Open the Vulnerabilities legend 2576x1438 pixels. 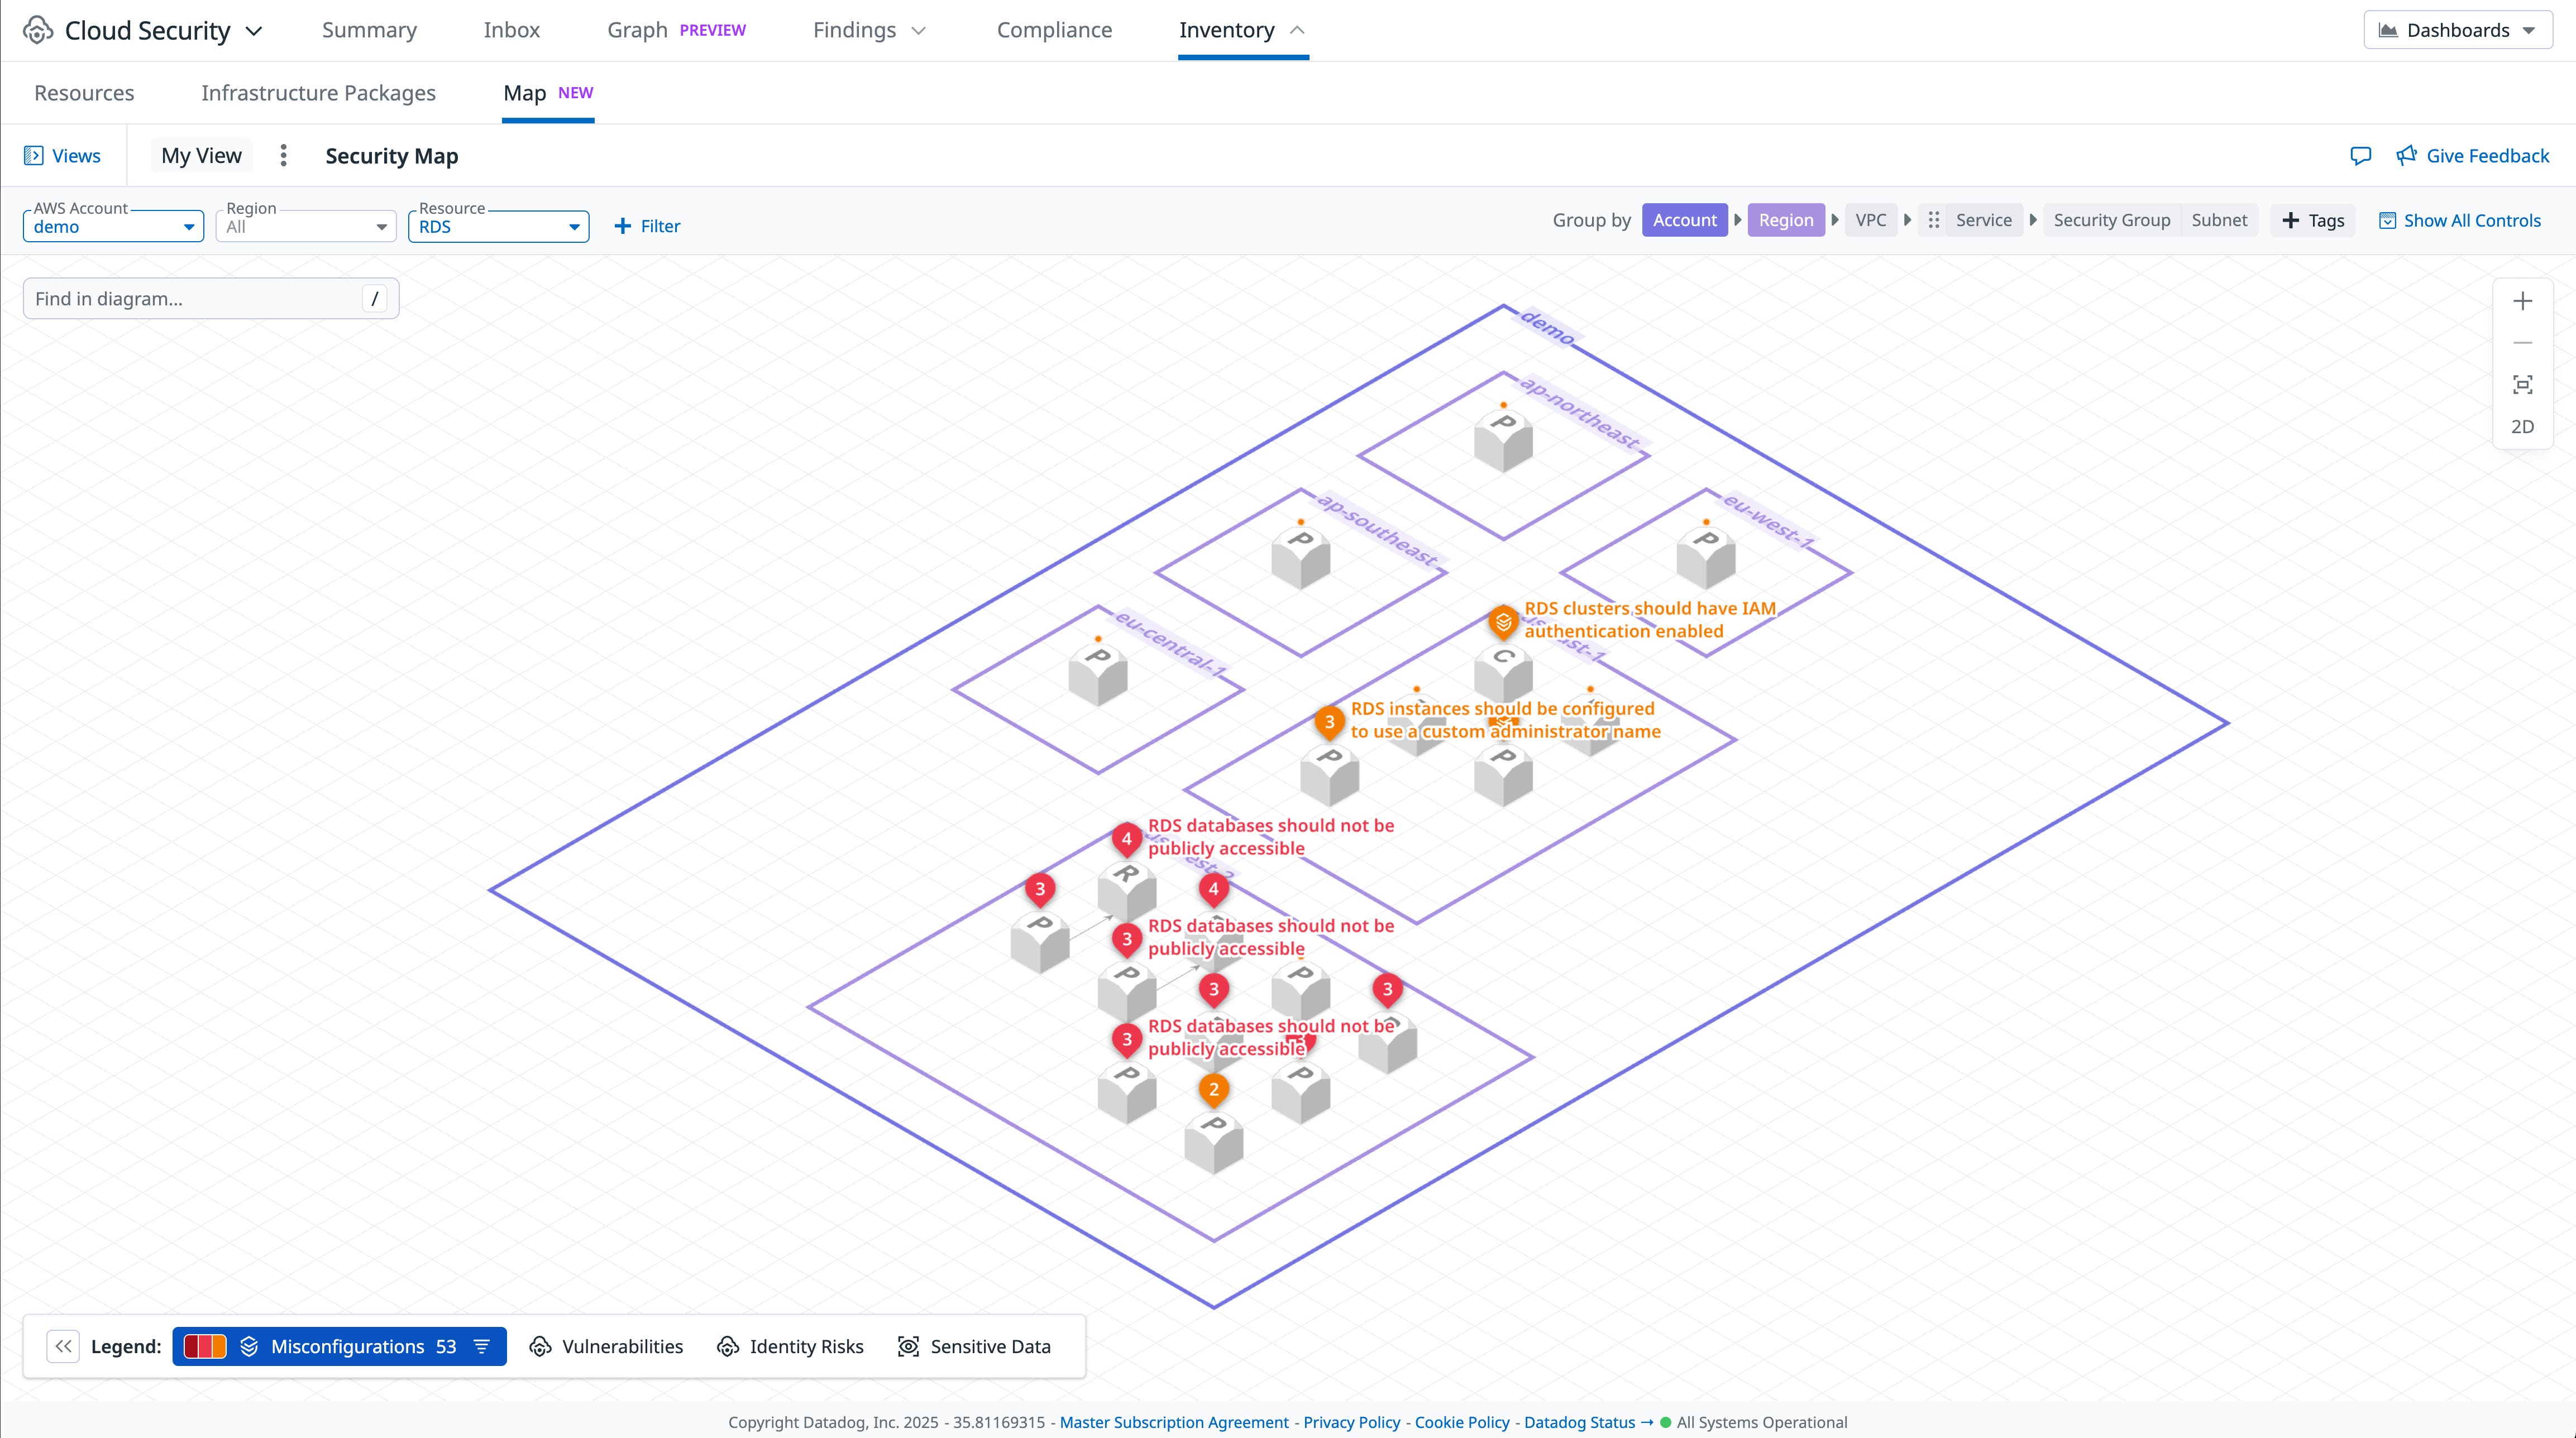point(606,1346)
